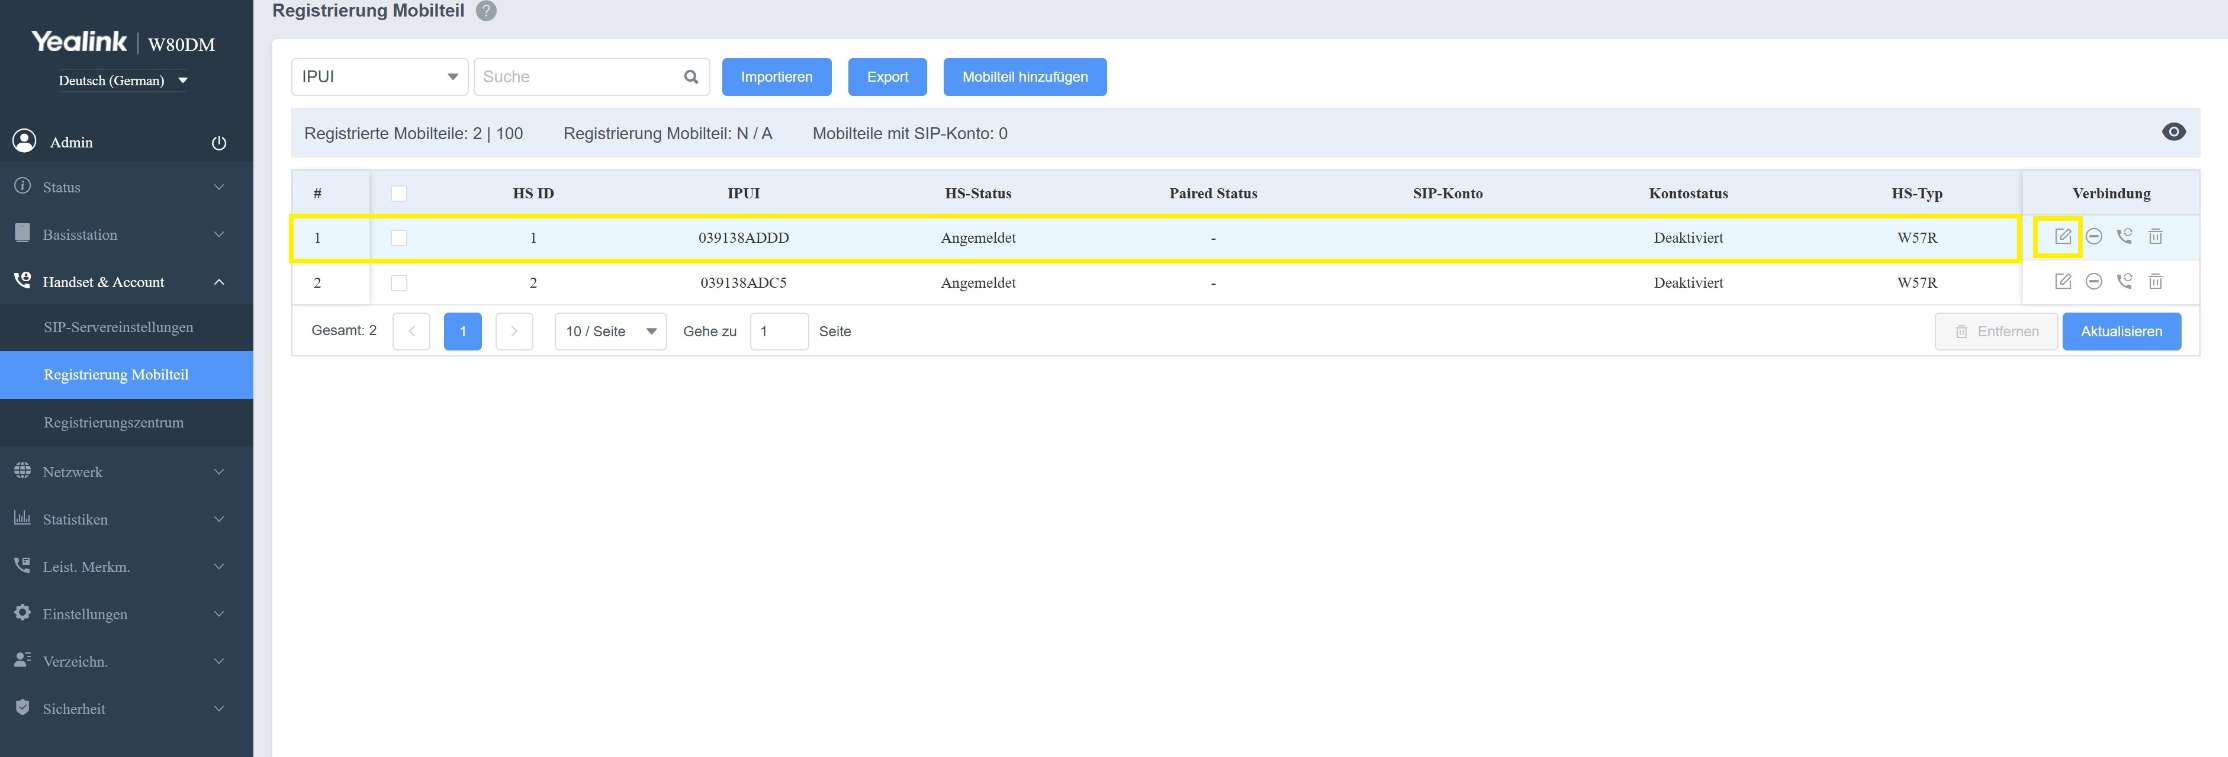The height and width of the screenshot is (757, 2228).
Task: Click the Admin logout power icon
Action: (219, 143)
